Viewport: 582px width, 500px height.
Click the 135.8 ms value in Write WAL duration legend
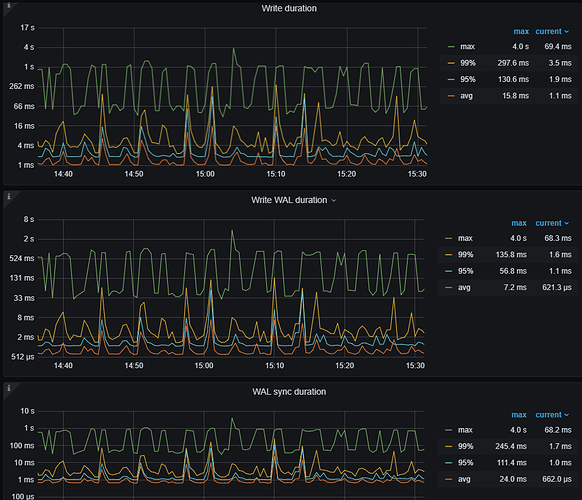511,255
